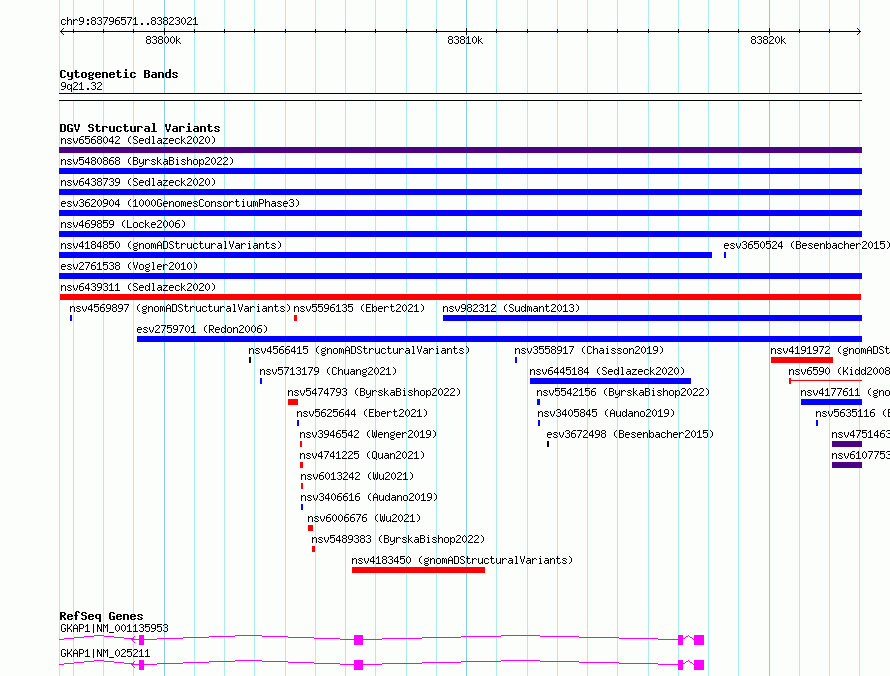The width and height of the screenshot is (890, 676).
Task: Open esv3620904 (1000GenomesConsortiumPhase3) label
Action: (x=180, y=203)
